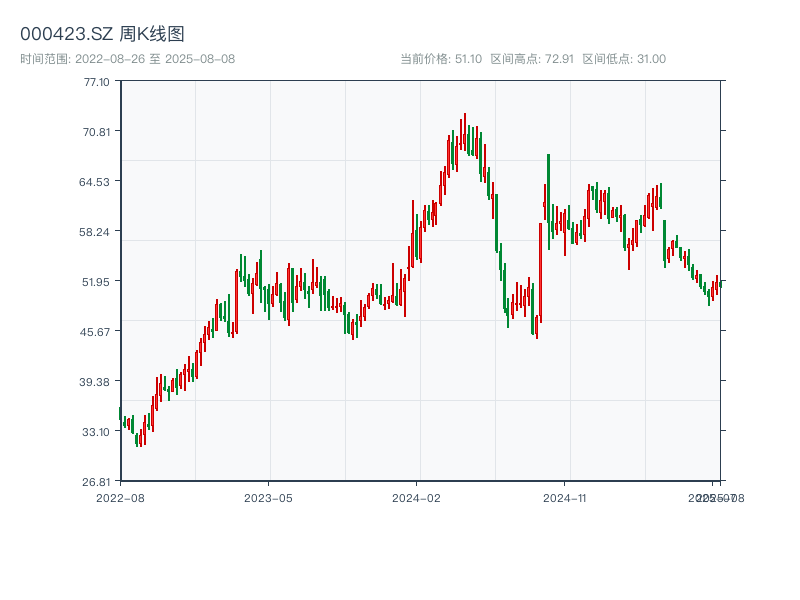
Task: Click the 33.10 y-axis price label
Action: [x=96, y=432]
